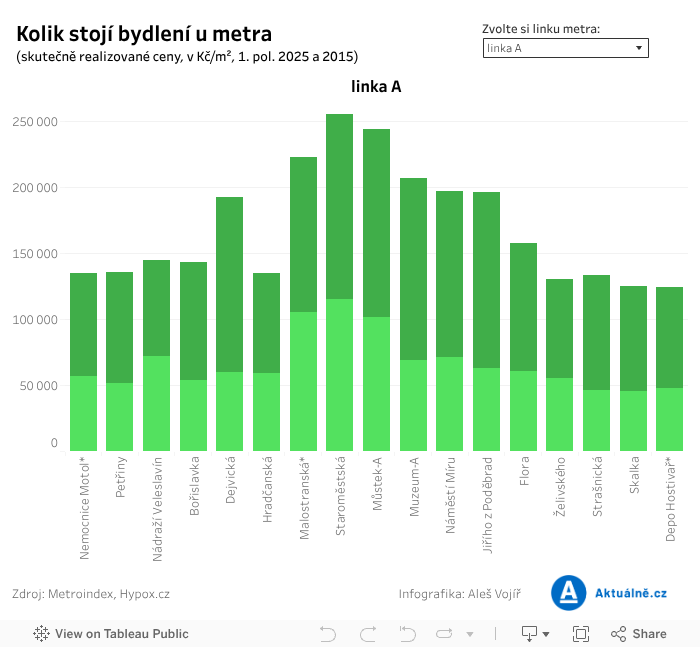Open the download options icon
This screenshot has height=647, width=700.
(535, 634)
